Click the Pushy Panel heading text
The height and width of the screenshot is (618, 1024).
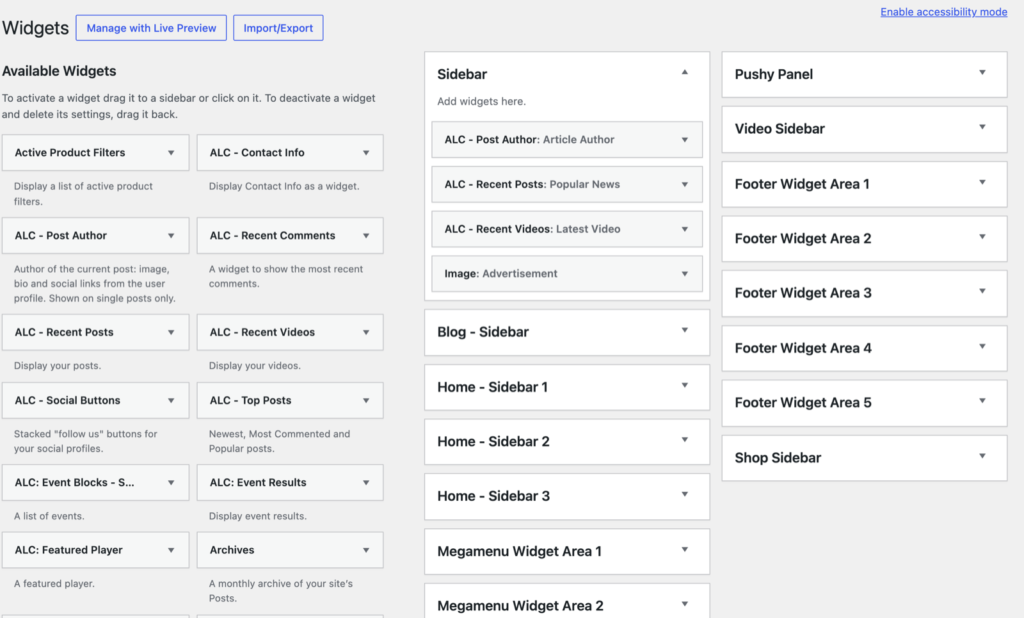774,74
